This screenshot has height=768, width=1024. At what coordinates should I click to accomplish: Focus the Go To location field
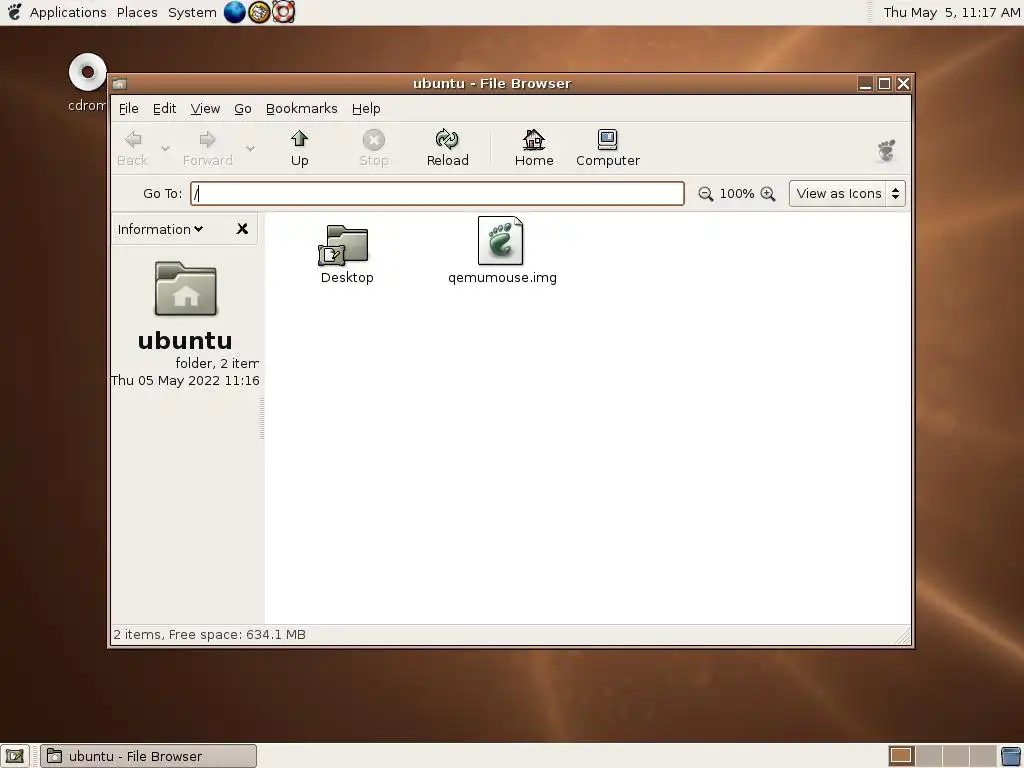coord(437,194)
